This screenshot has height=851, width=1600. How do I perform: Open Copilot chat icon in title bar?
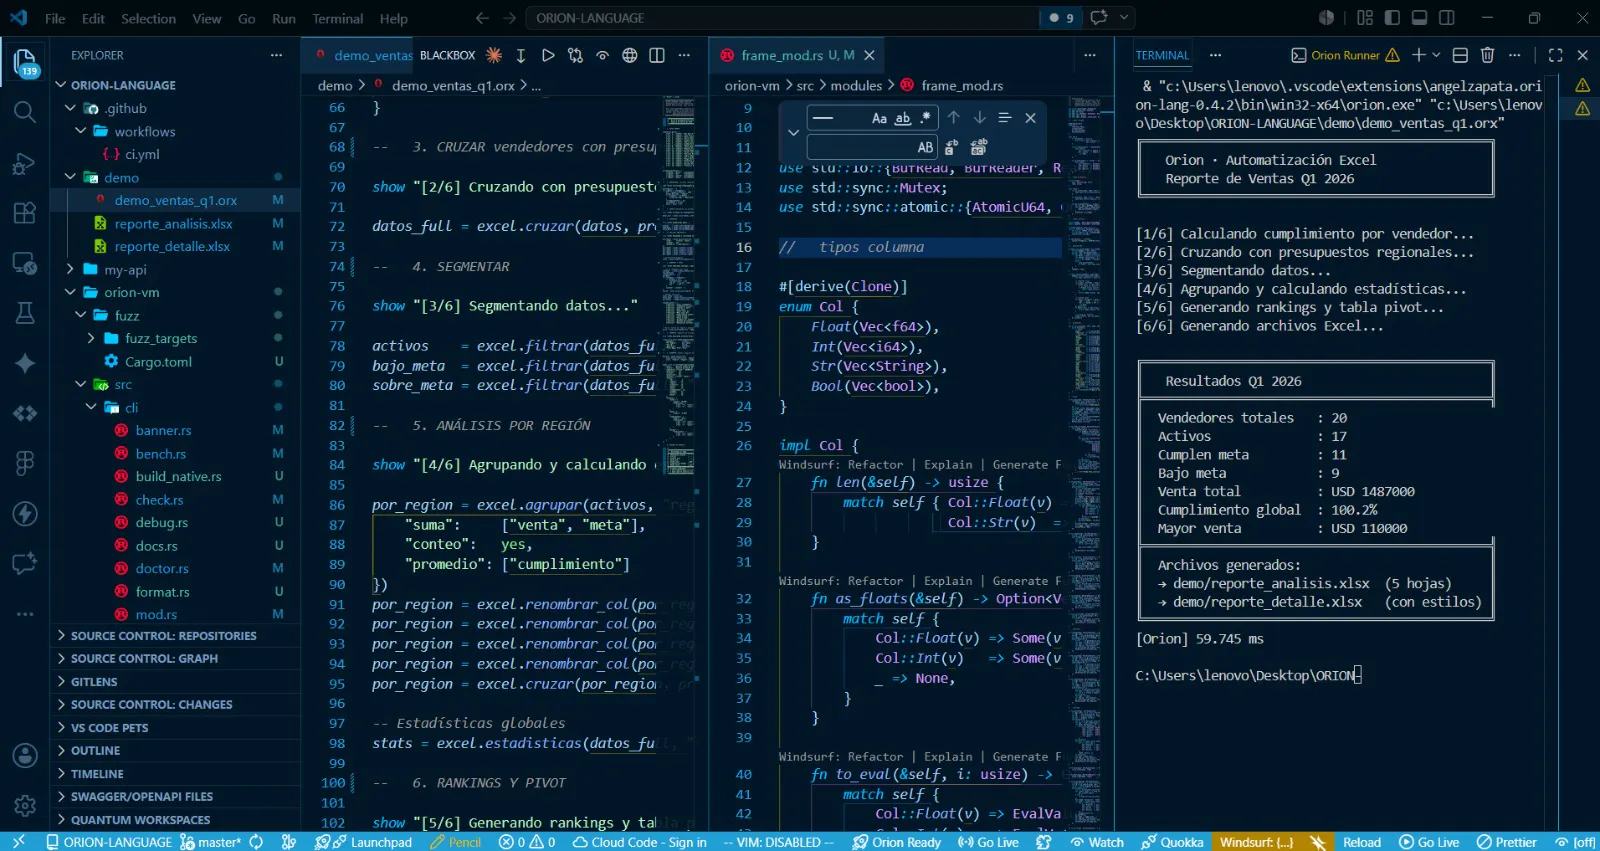(x=1099, y=18)
